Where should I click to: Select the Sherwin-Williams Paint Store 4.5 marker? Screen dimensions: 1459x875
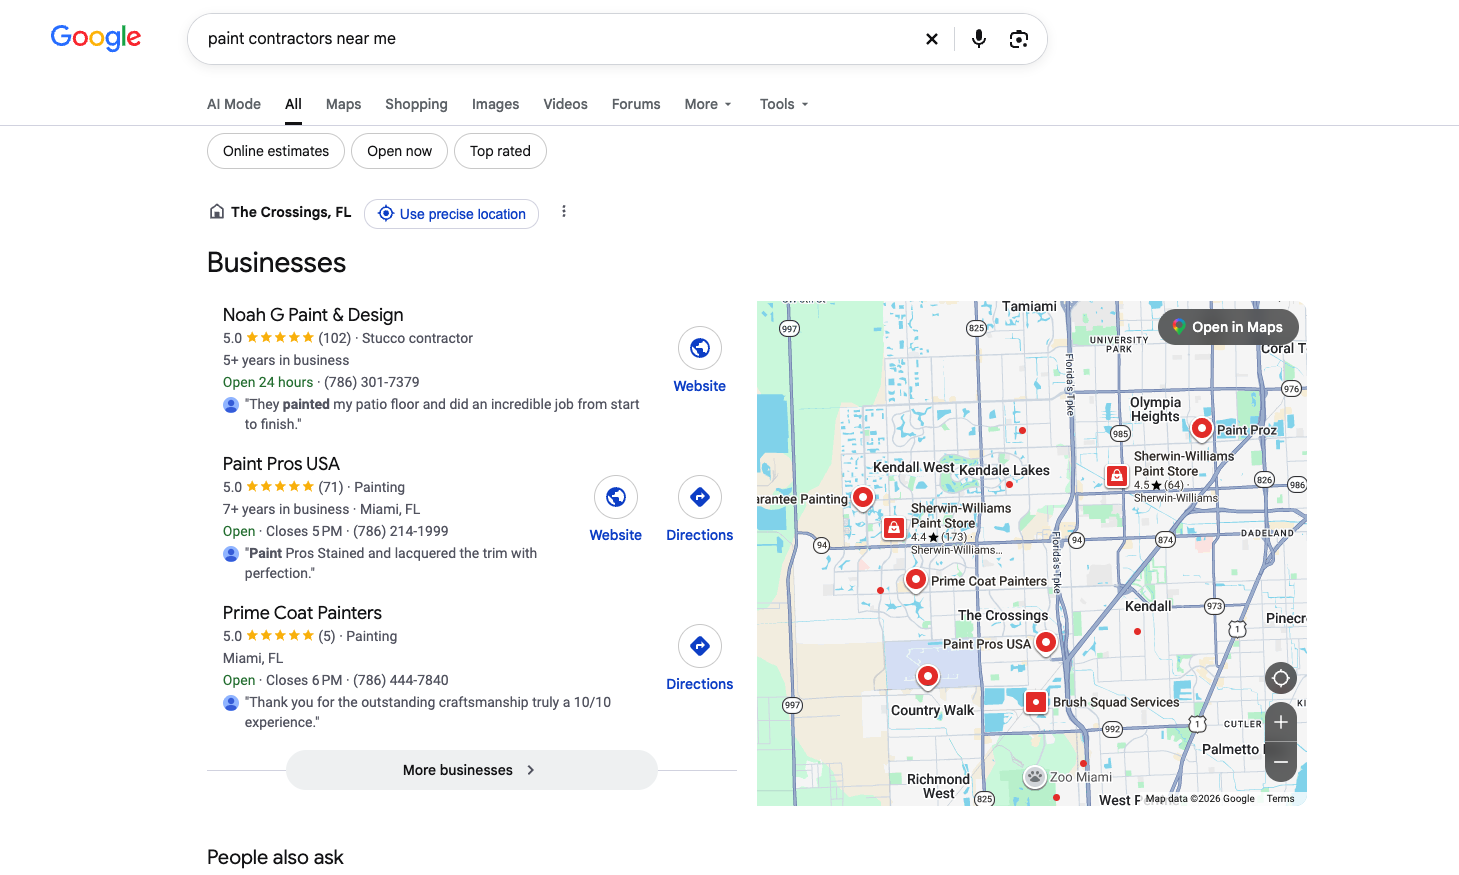(x=1117, y=476)
